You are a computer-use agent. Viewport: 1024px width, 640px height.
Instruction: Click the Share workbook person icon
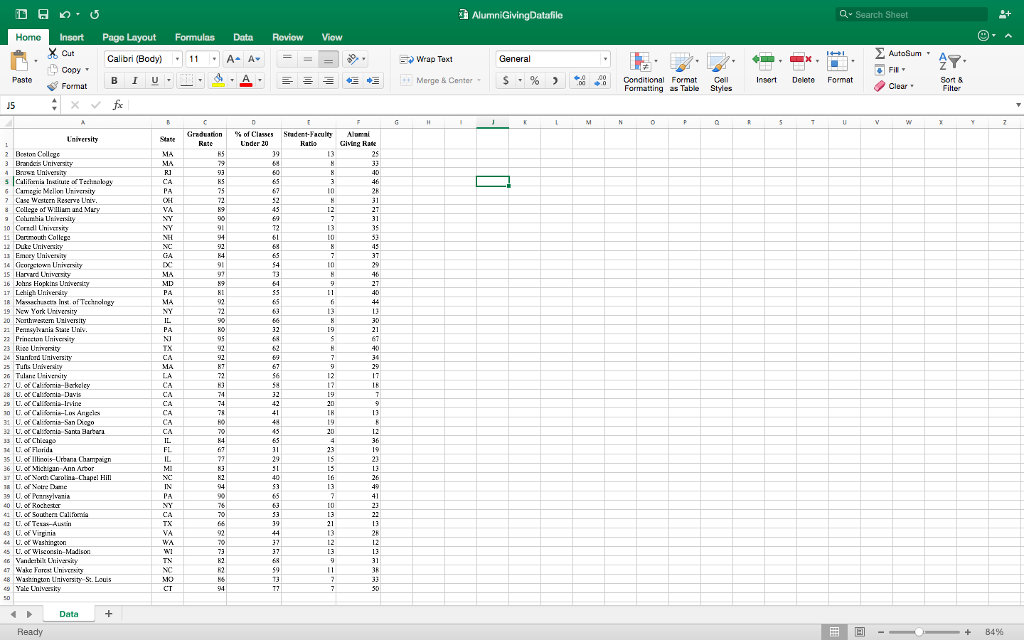click(x=1000, y=15)
